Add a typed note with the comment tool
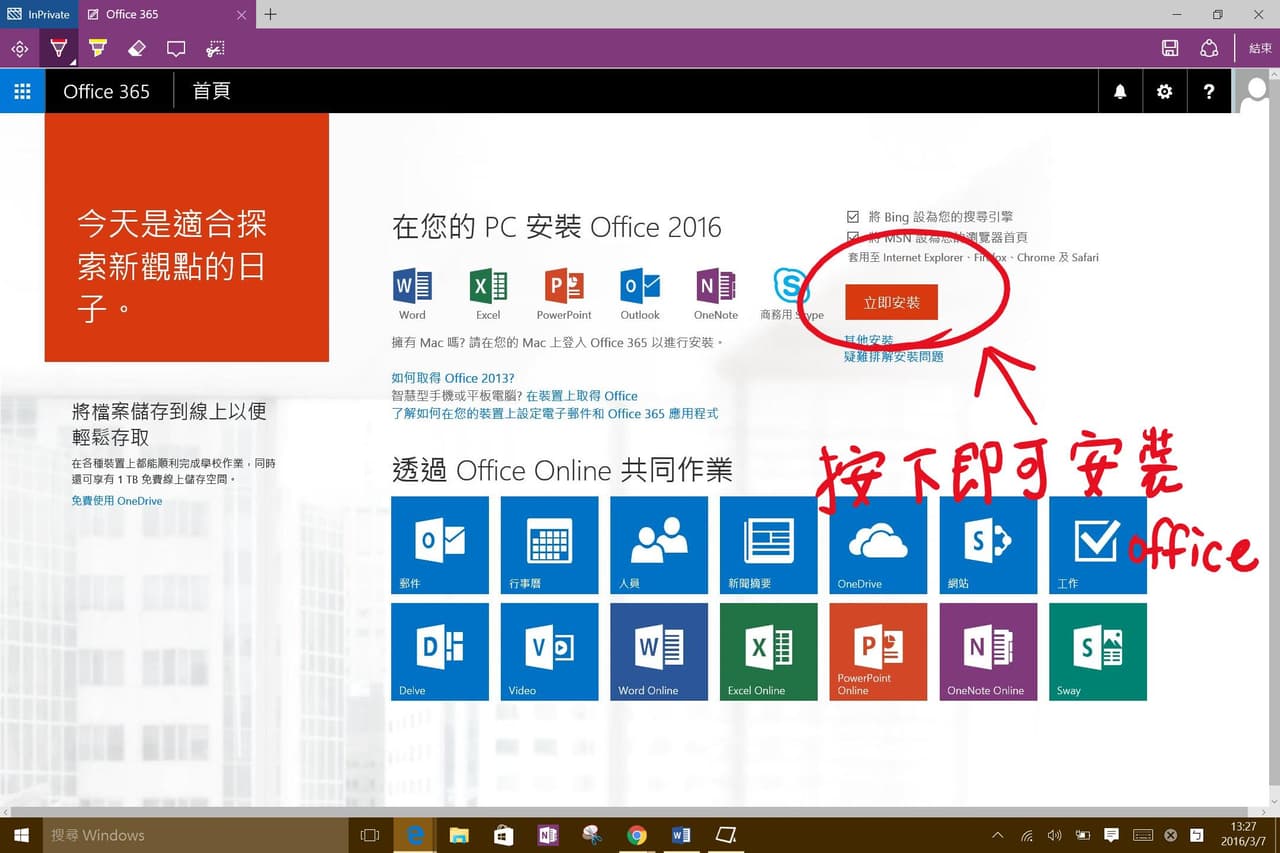The width and height of the screenshot is (1280, 853). pyautogui.click(x=176, y=48)
